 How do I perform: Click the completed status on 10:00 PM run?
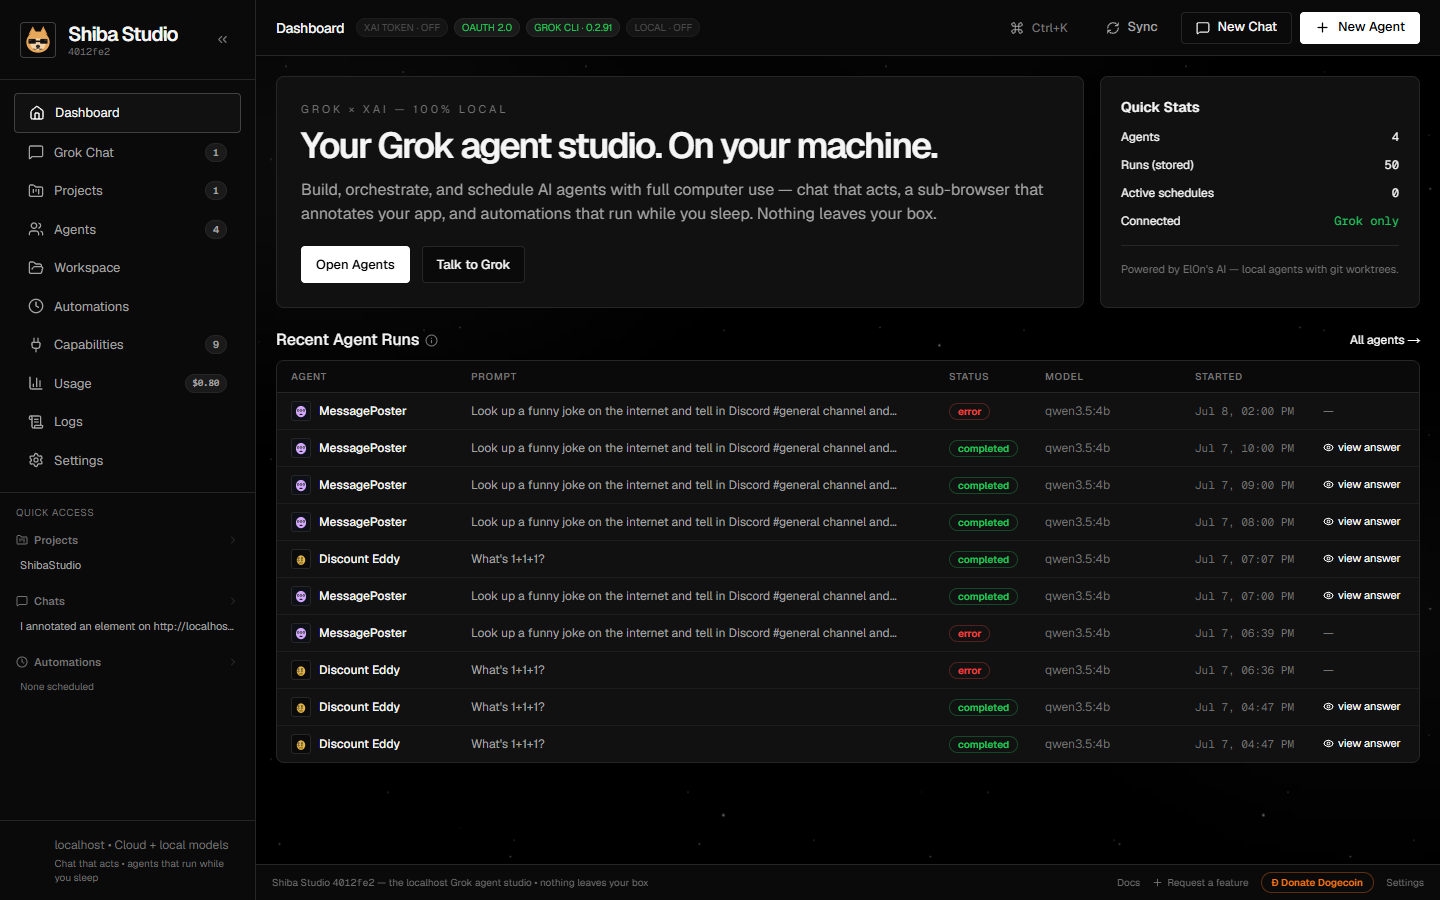(x=983, y=449)
